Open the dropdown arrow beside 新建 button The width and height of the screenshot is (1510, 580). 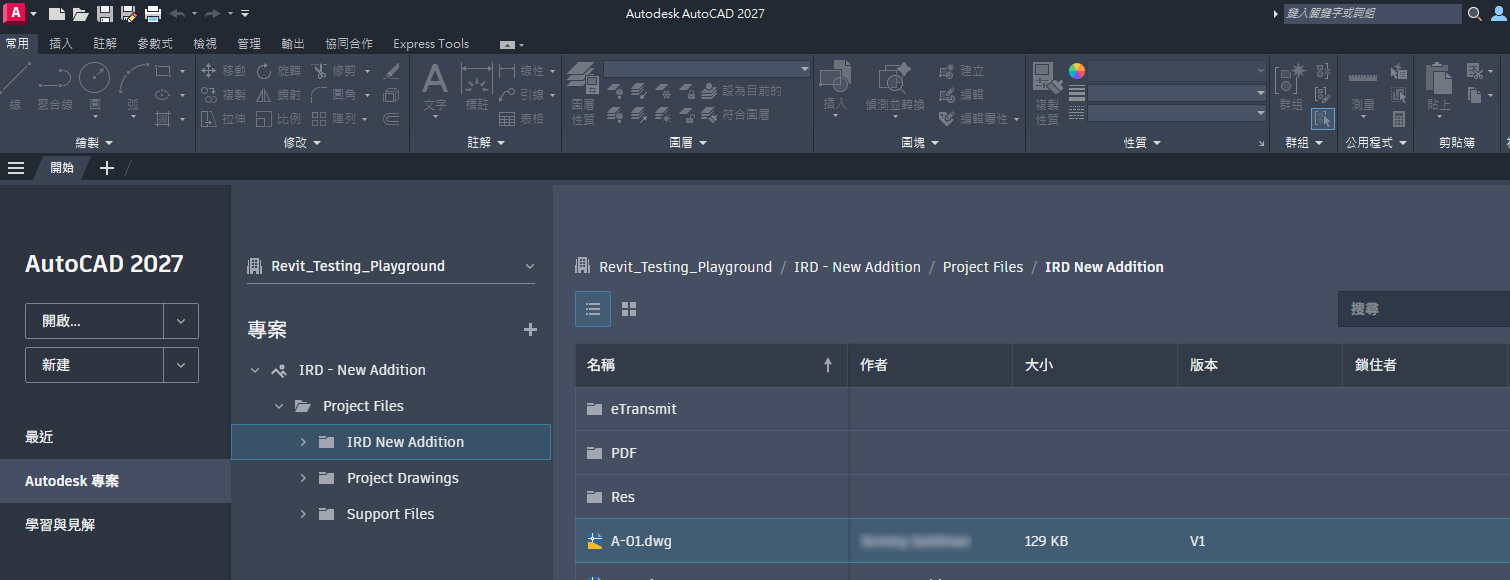pos(181,365)
